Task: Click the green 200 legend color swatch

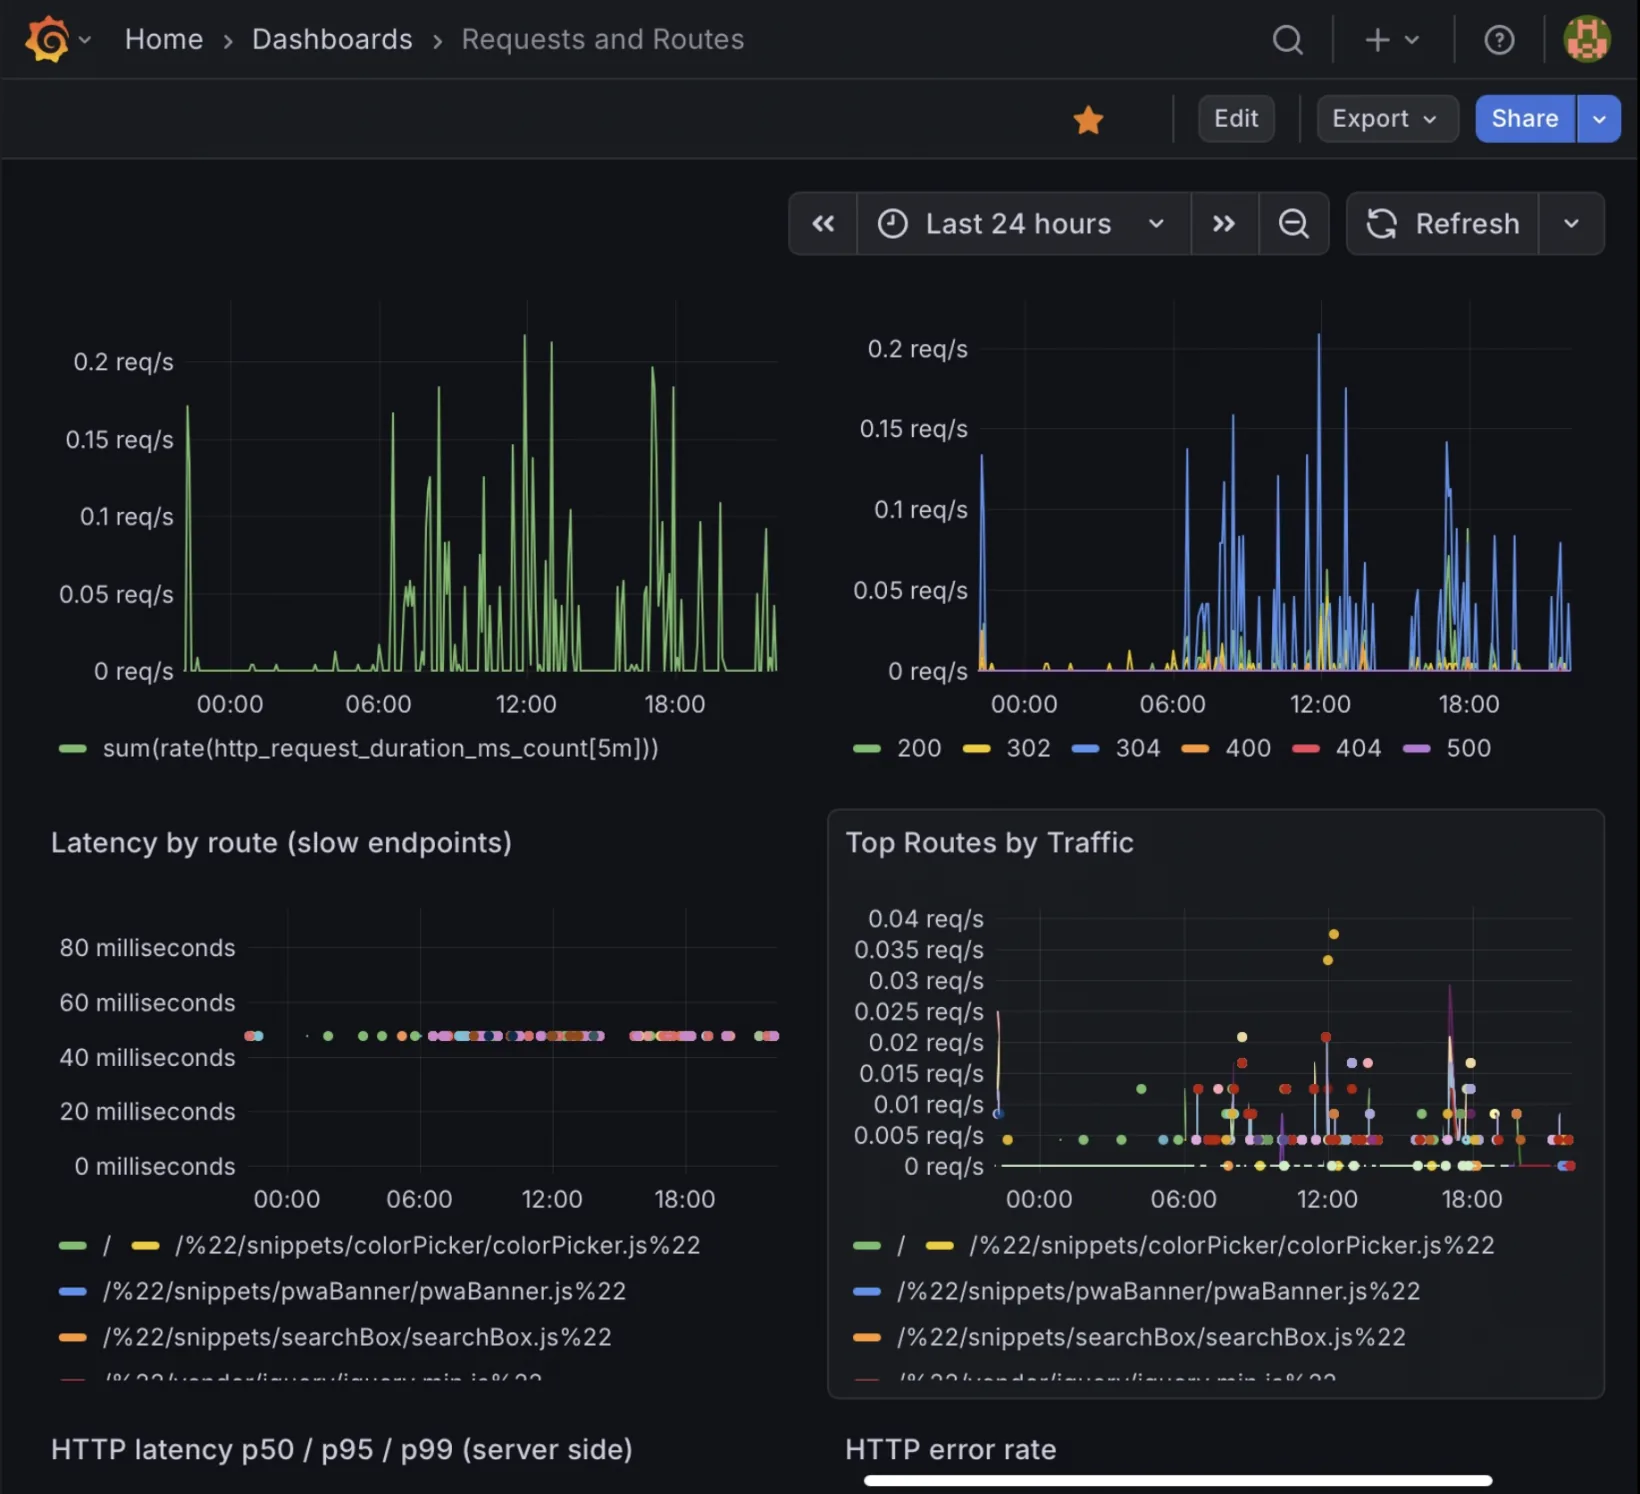Action: click(867, 748)
